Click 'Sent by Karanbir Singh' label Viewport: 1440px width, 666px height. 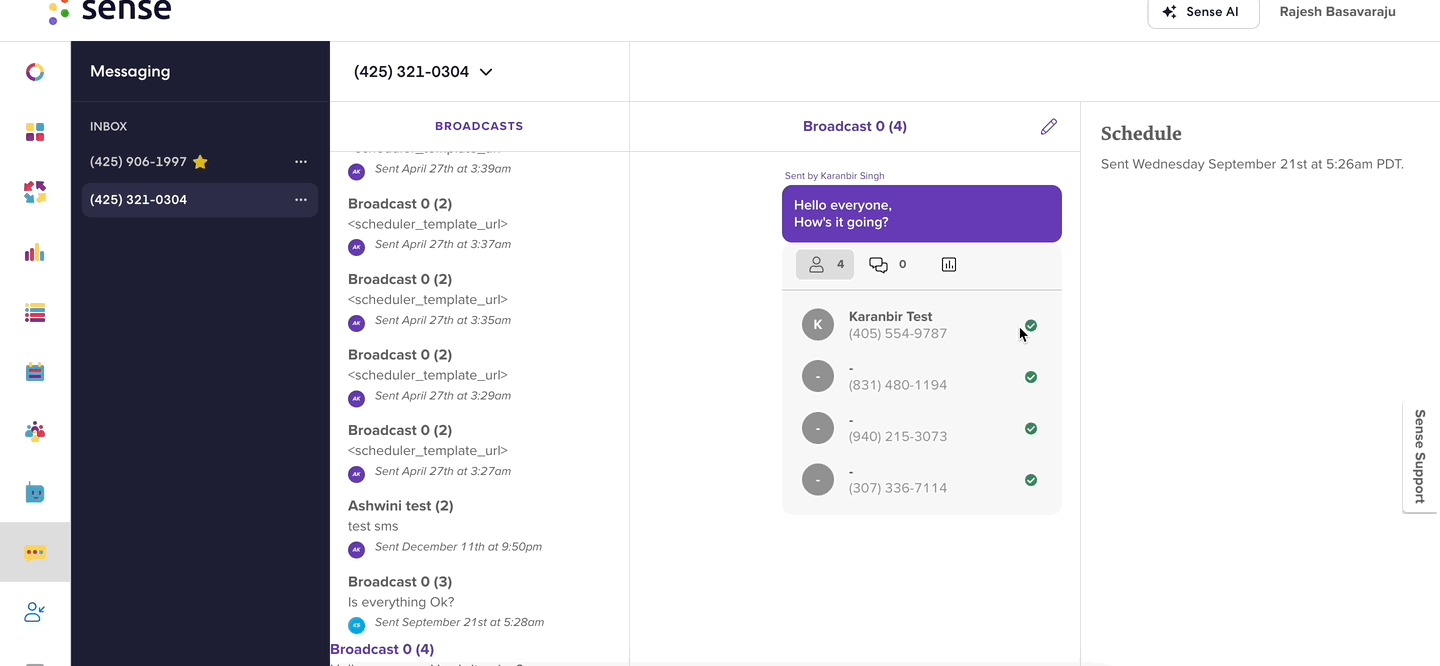834,176
